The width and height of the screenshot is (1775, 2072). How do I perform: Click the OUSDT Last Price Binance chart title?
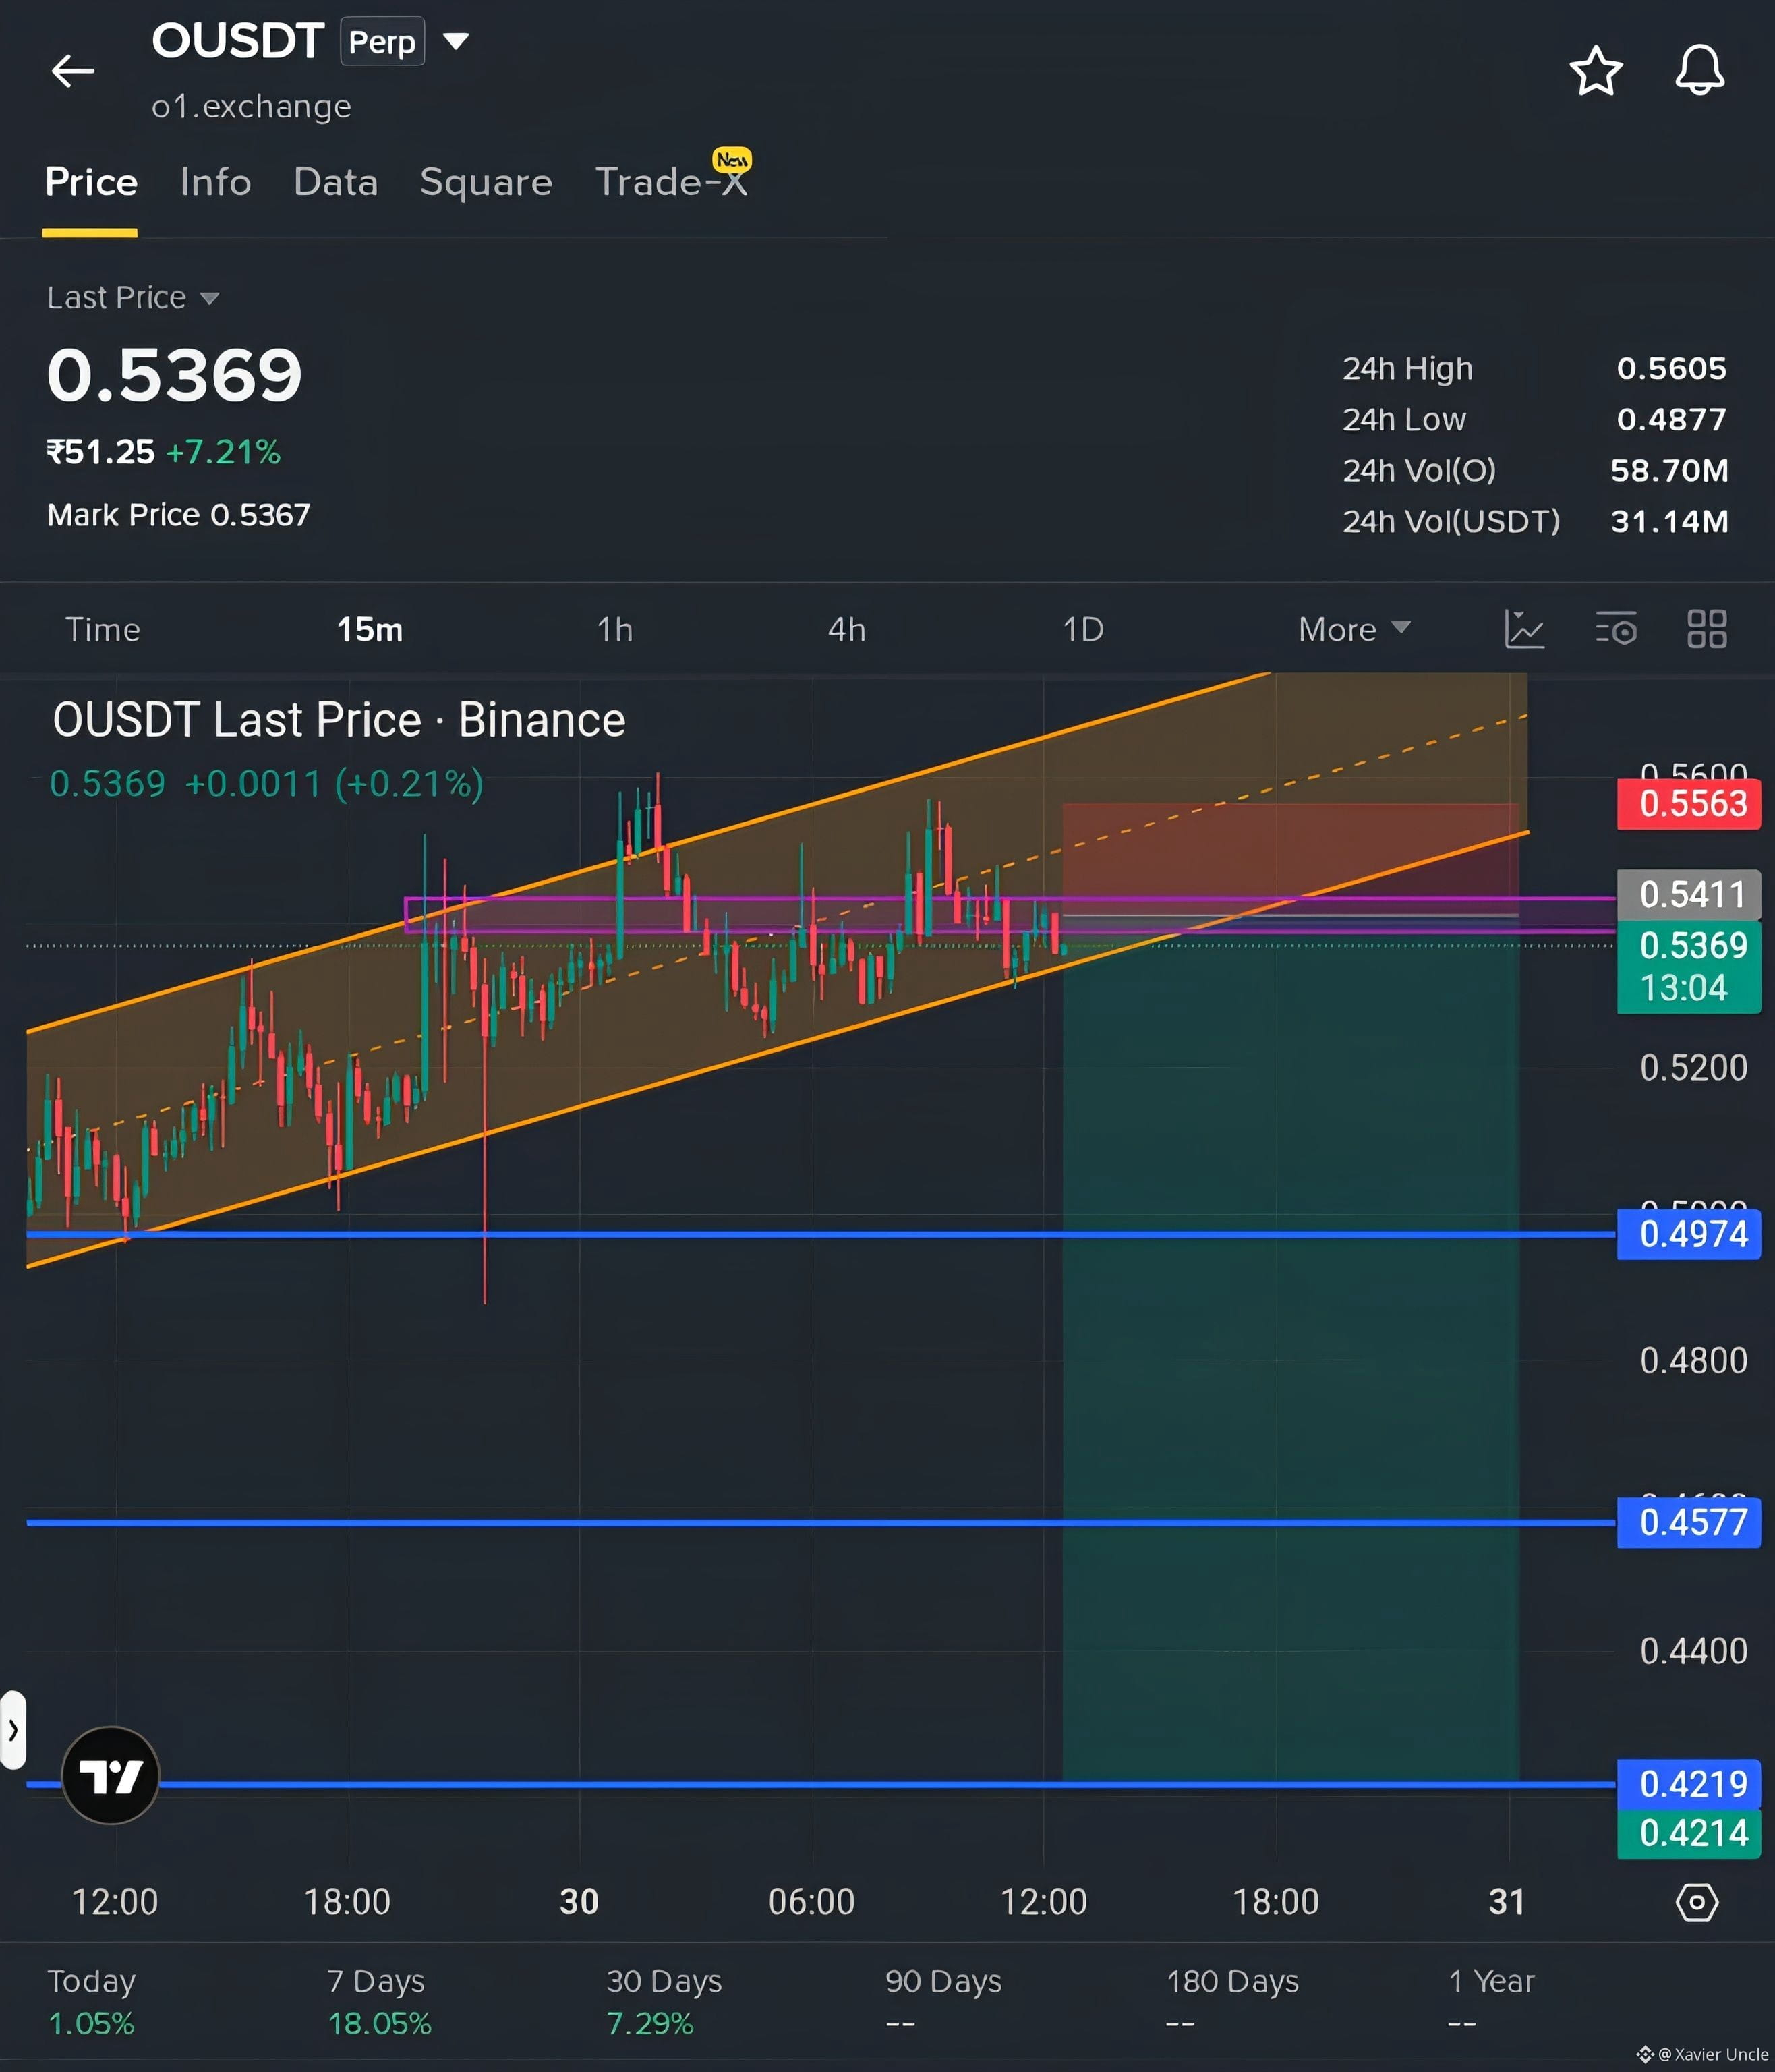(339, 720)
